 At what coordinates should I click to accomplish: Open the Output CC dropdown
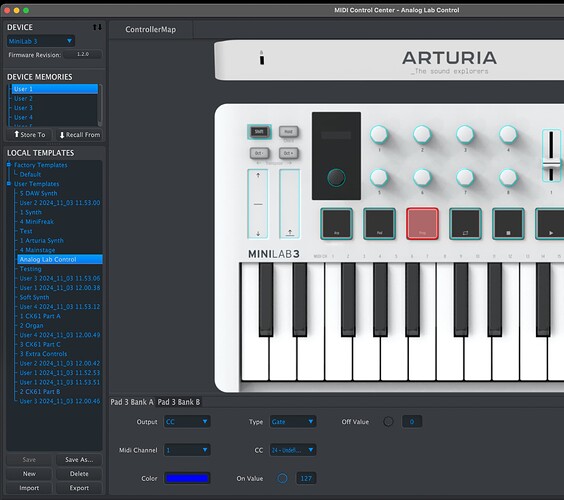187,422
